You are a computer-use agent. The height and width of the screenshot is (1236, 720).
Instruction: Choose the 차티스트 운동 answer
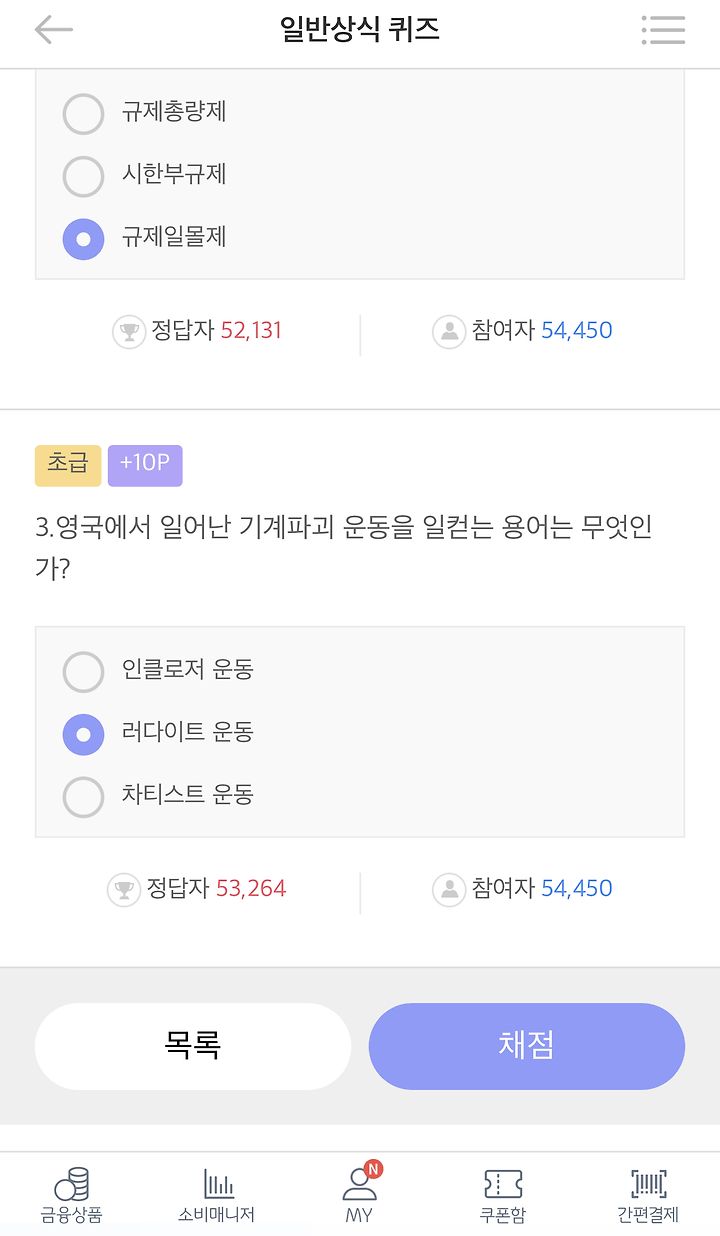coord(84,797)
